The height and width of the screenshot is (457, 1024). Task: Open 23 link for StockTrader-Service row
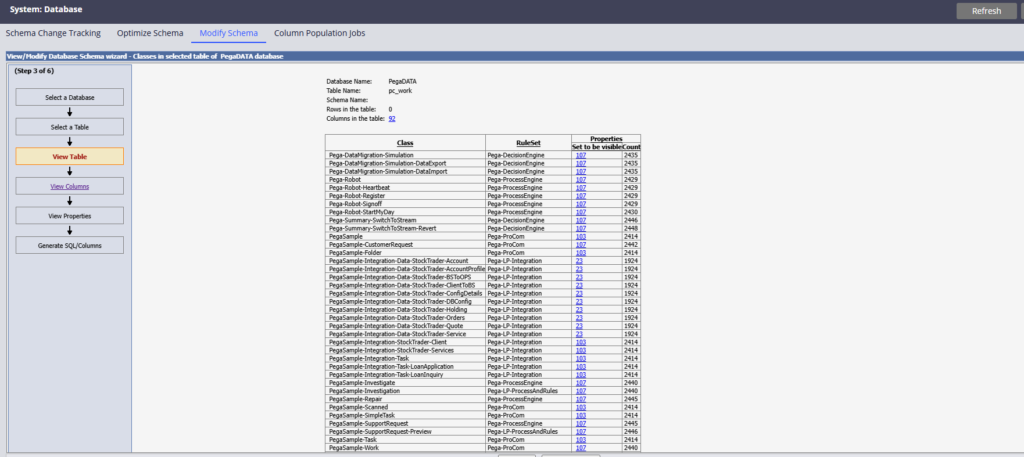579,334
